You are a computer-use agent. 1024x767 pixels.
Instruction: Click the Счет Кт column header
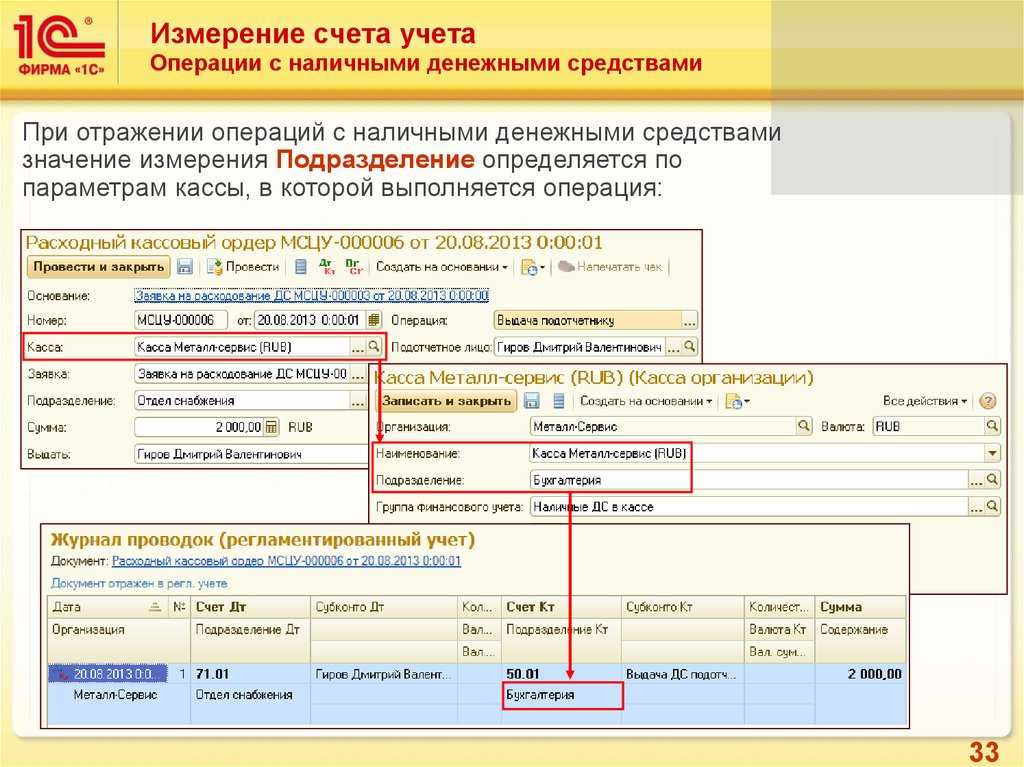point(560,607)
